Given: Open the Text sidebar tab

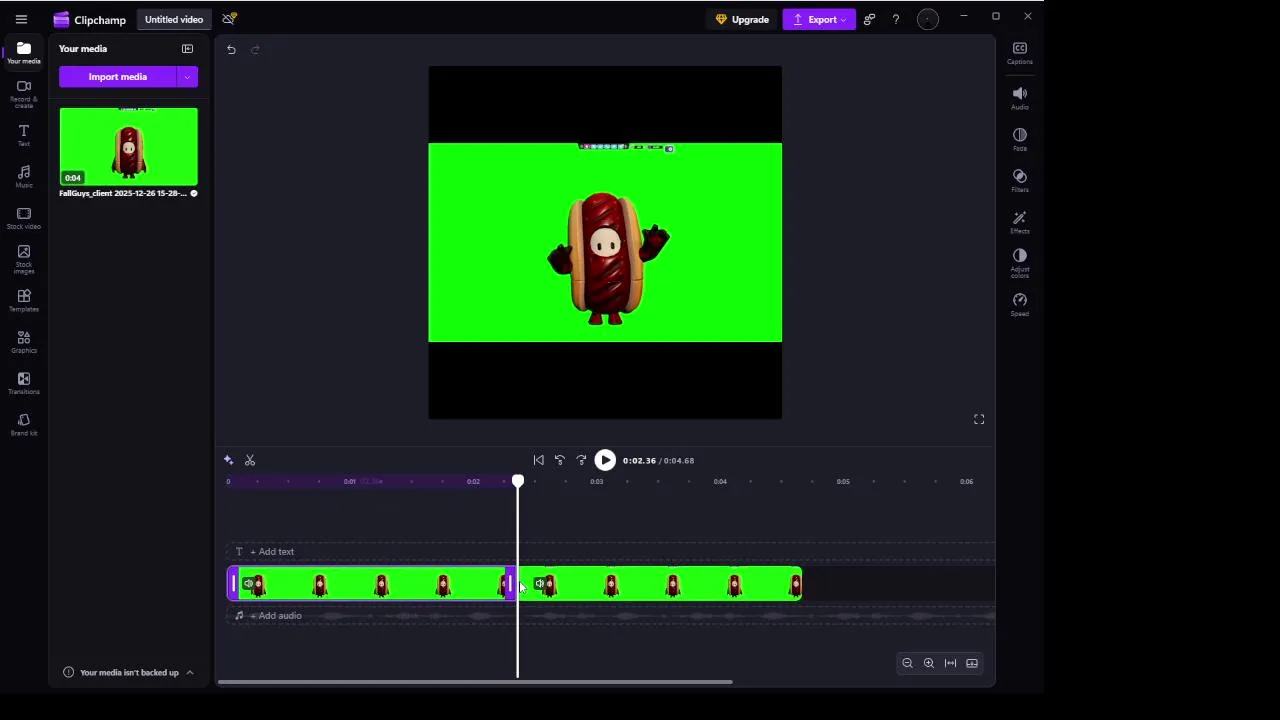Looking at the screenshot, I should pyautogui.click(x=24, y=136).
